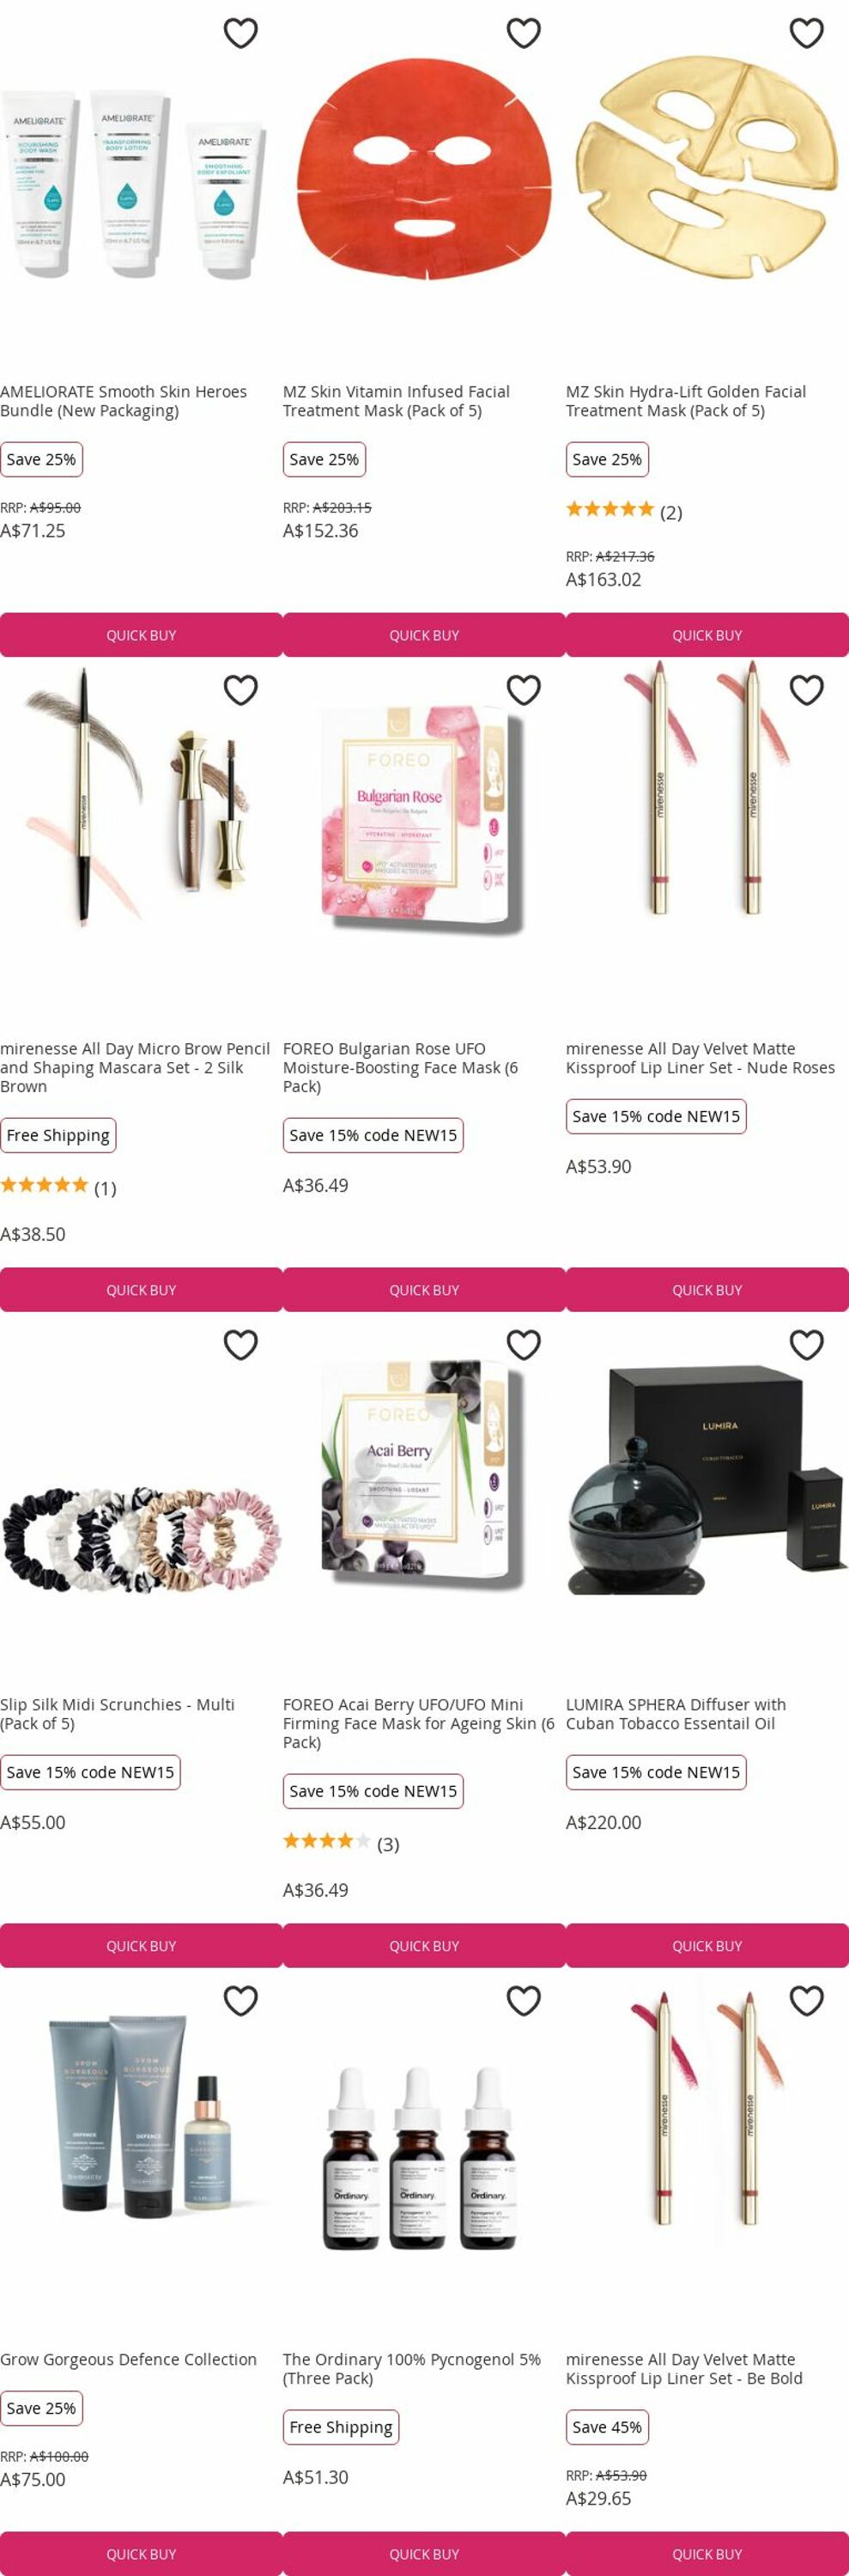Viewport: 849px width, 2576px height.
Task: Open The Ordinary 100% Pycnogenol 5% title
Action: coord(412,2369)
